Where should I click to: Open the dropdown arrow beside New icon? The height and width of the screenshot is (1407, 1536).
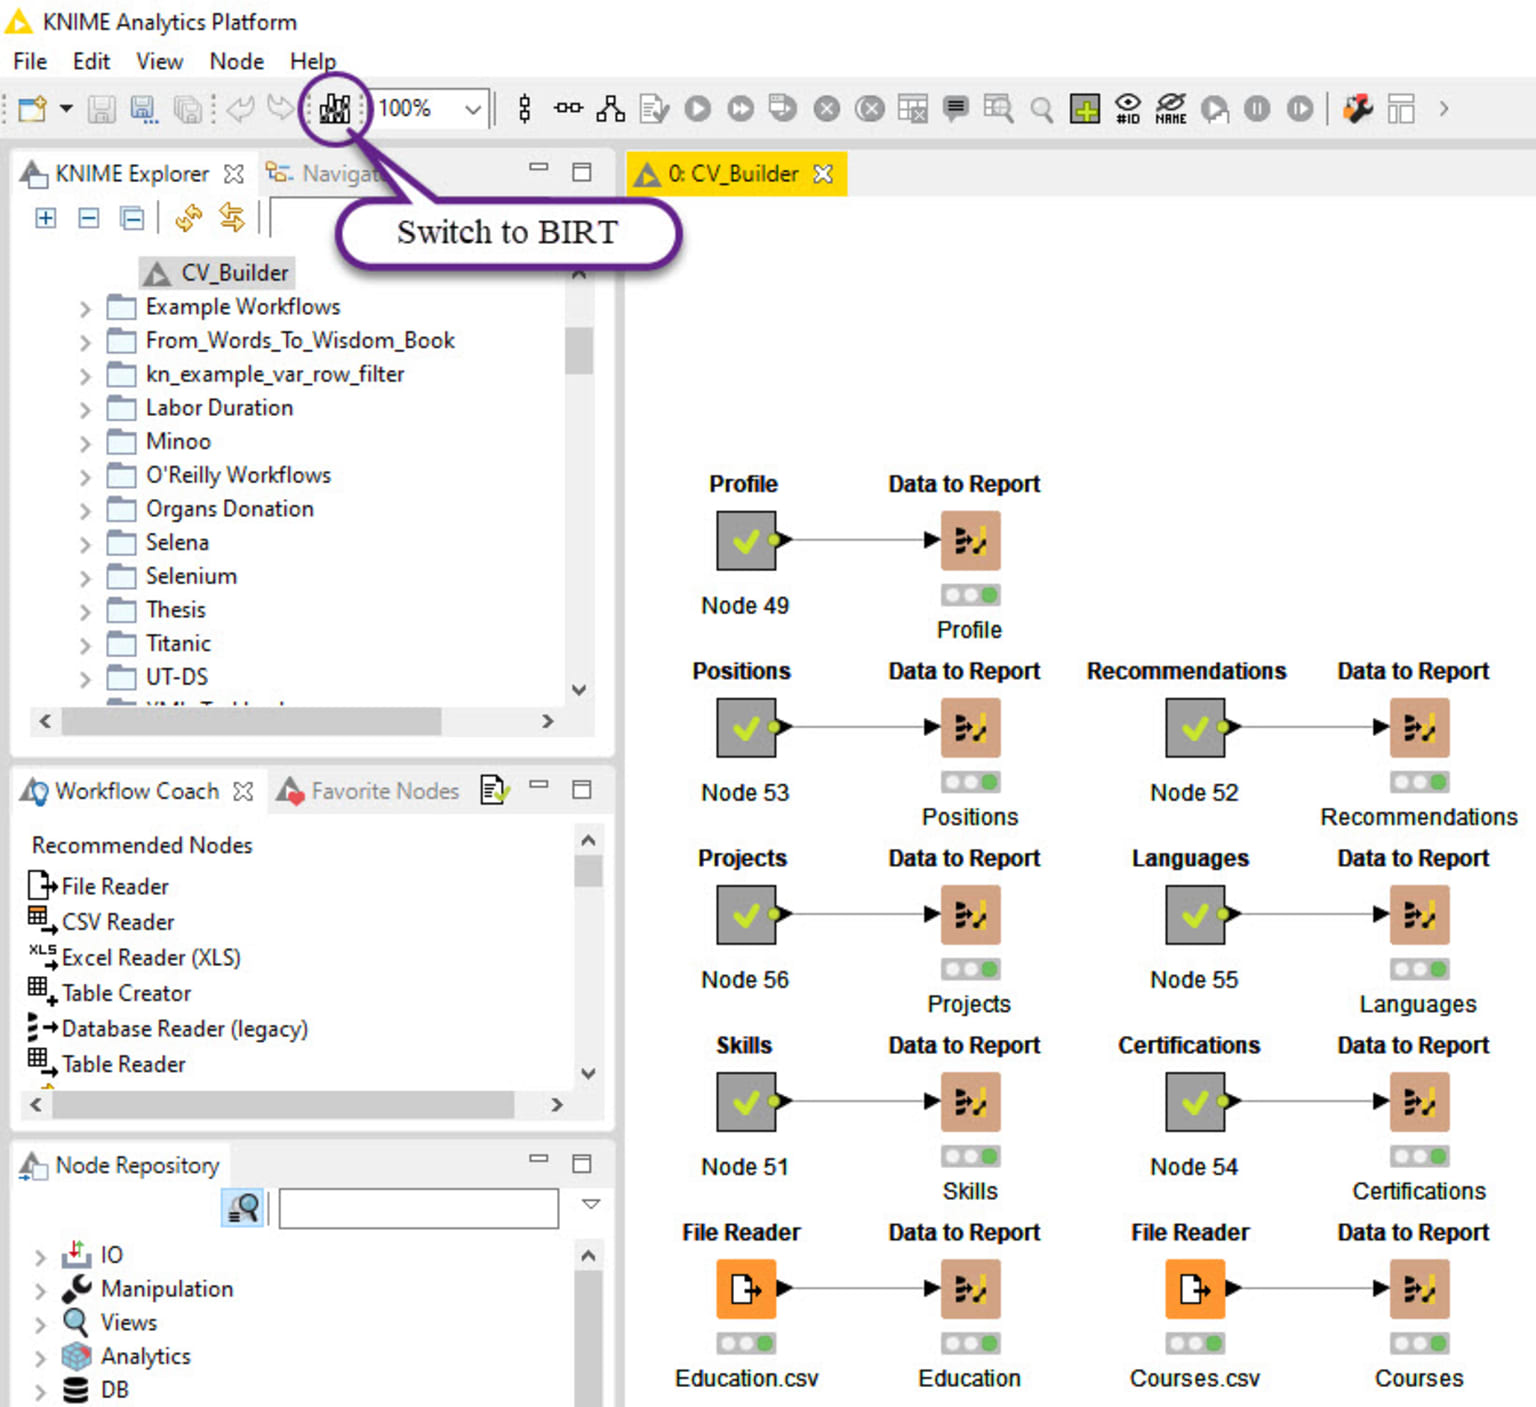point(66,108)
